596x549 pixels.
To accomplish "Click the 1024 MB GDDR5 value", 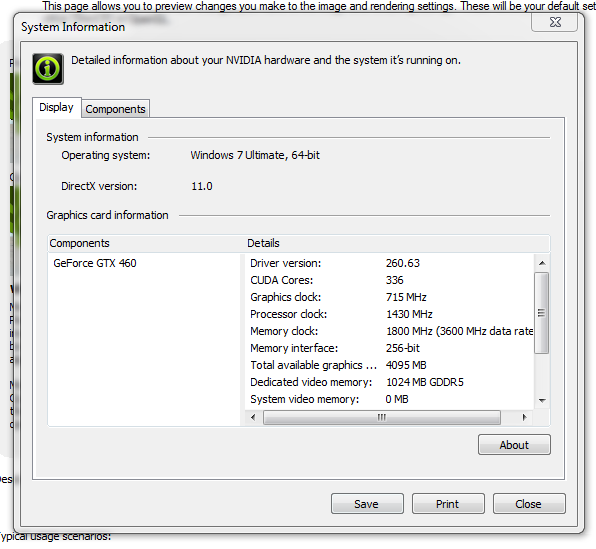I will coord(425,382).
